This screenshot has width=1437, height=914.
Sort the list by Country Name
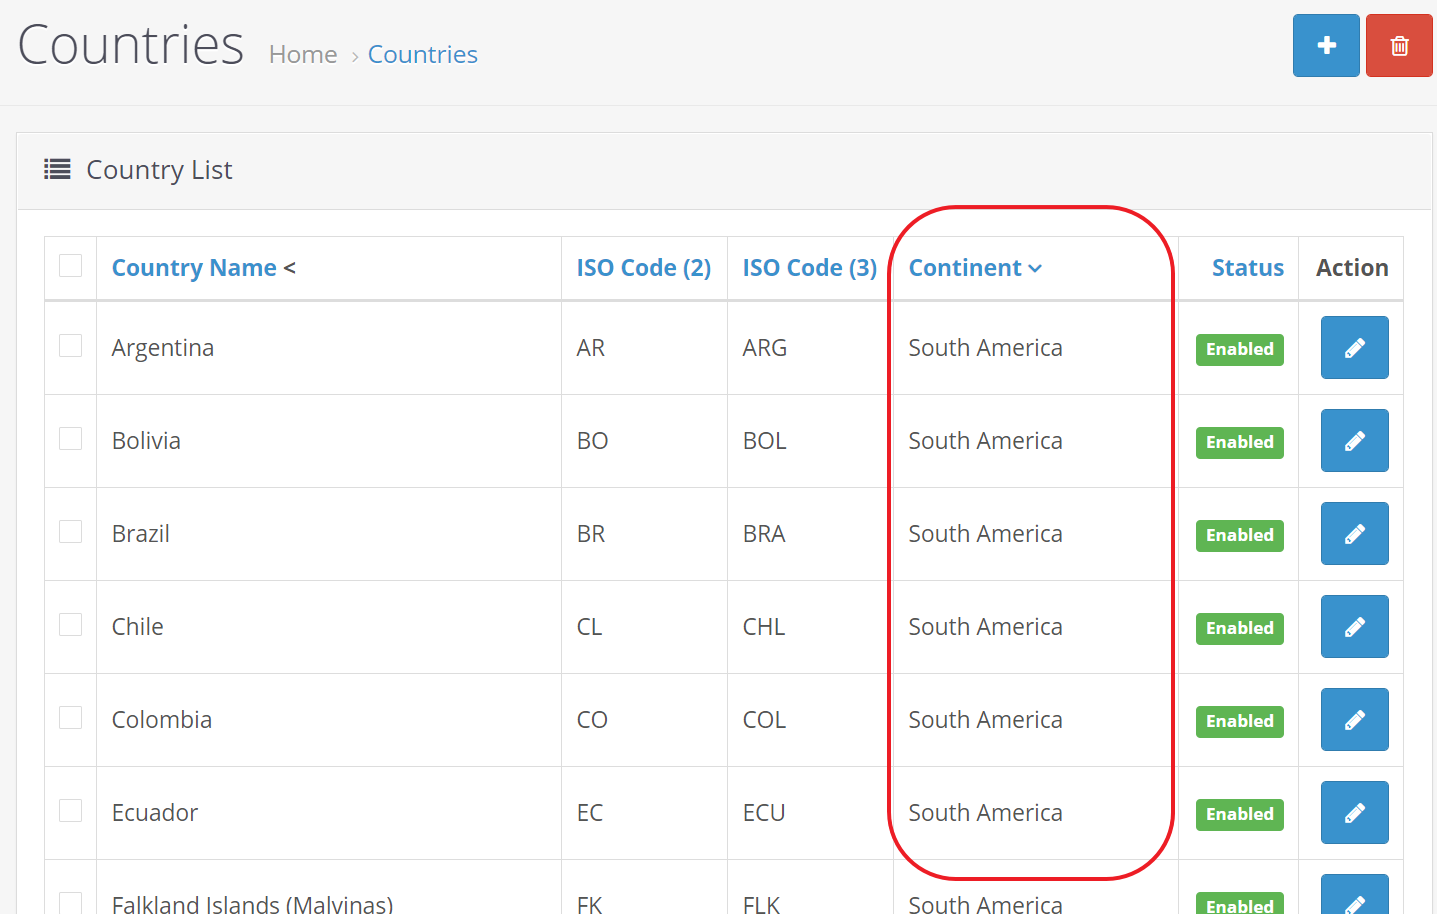click(x=194, y=268)
